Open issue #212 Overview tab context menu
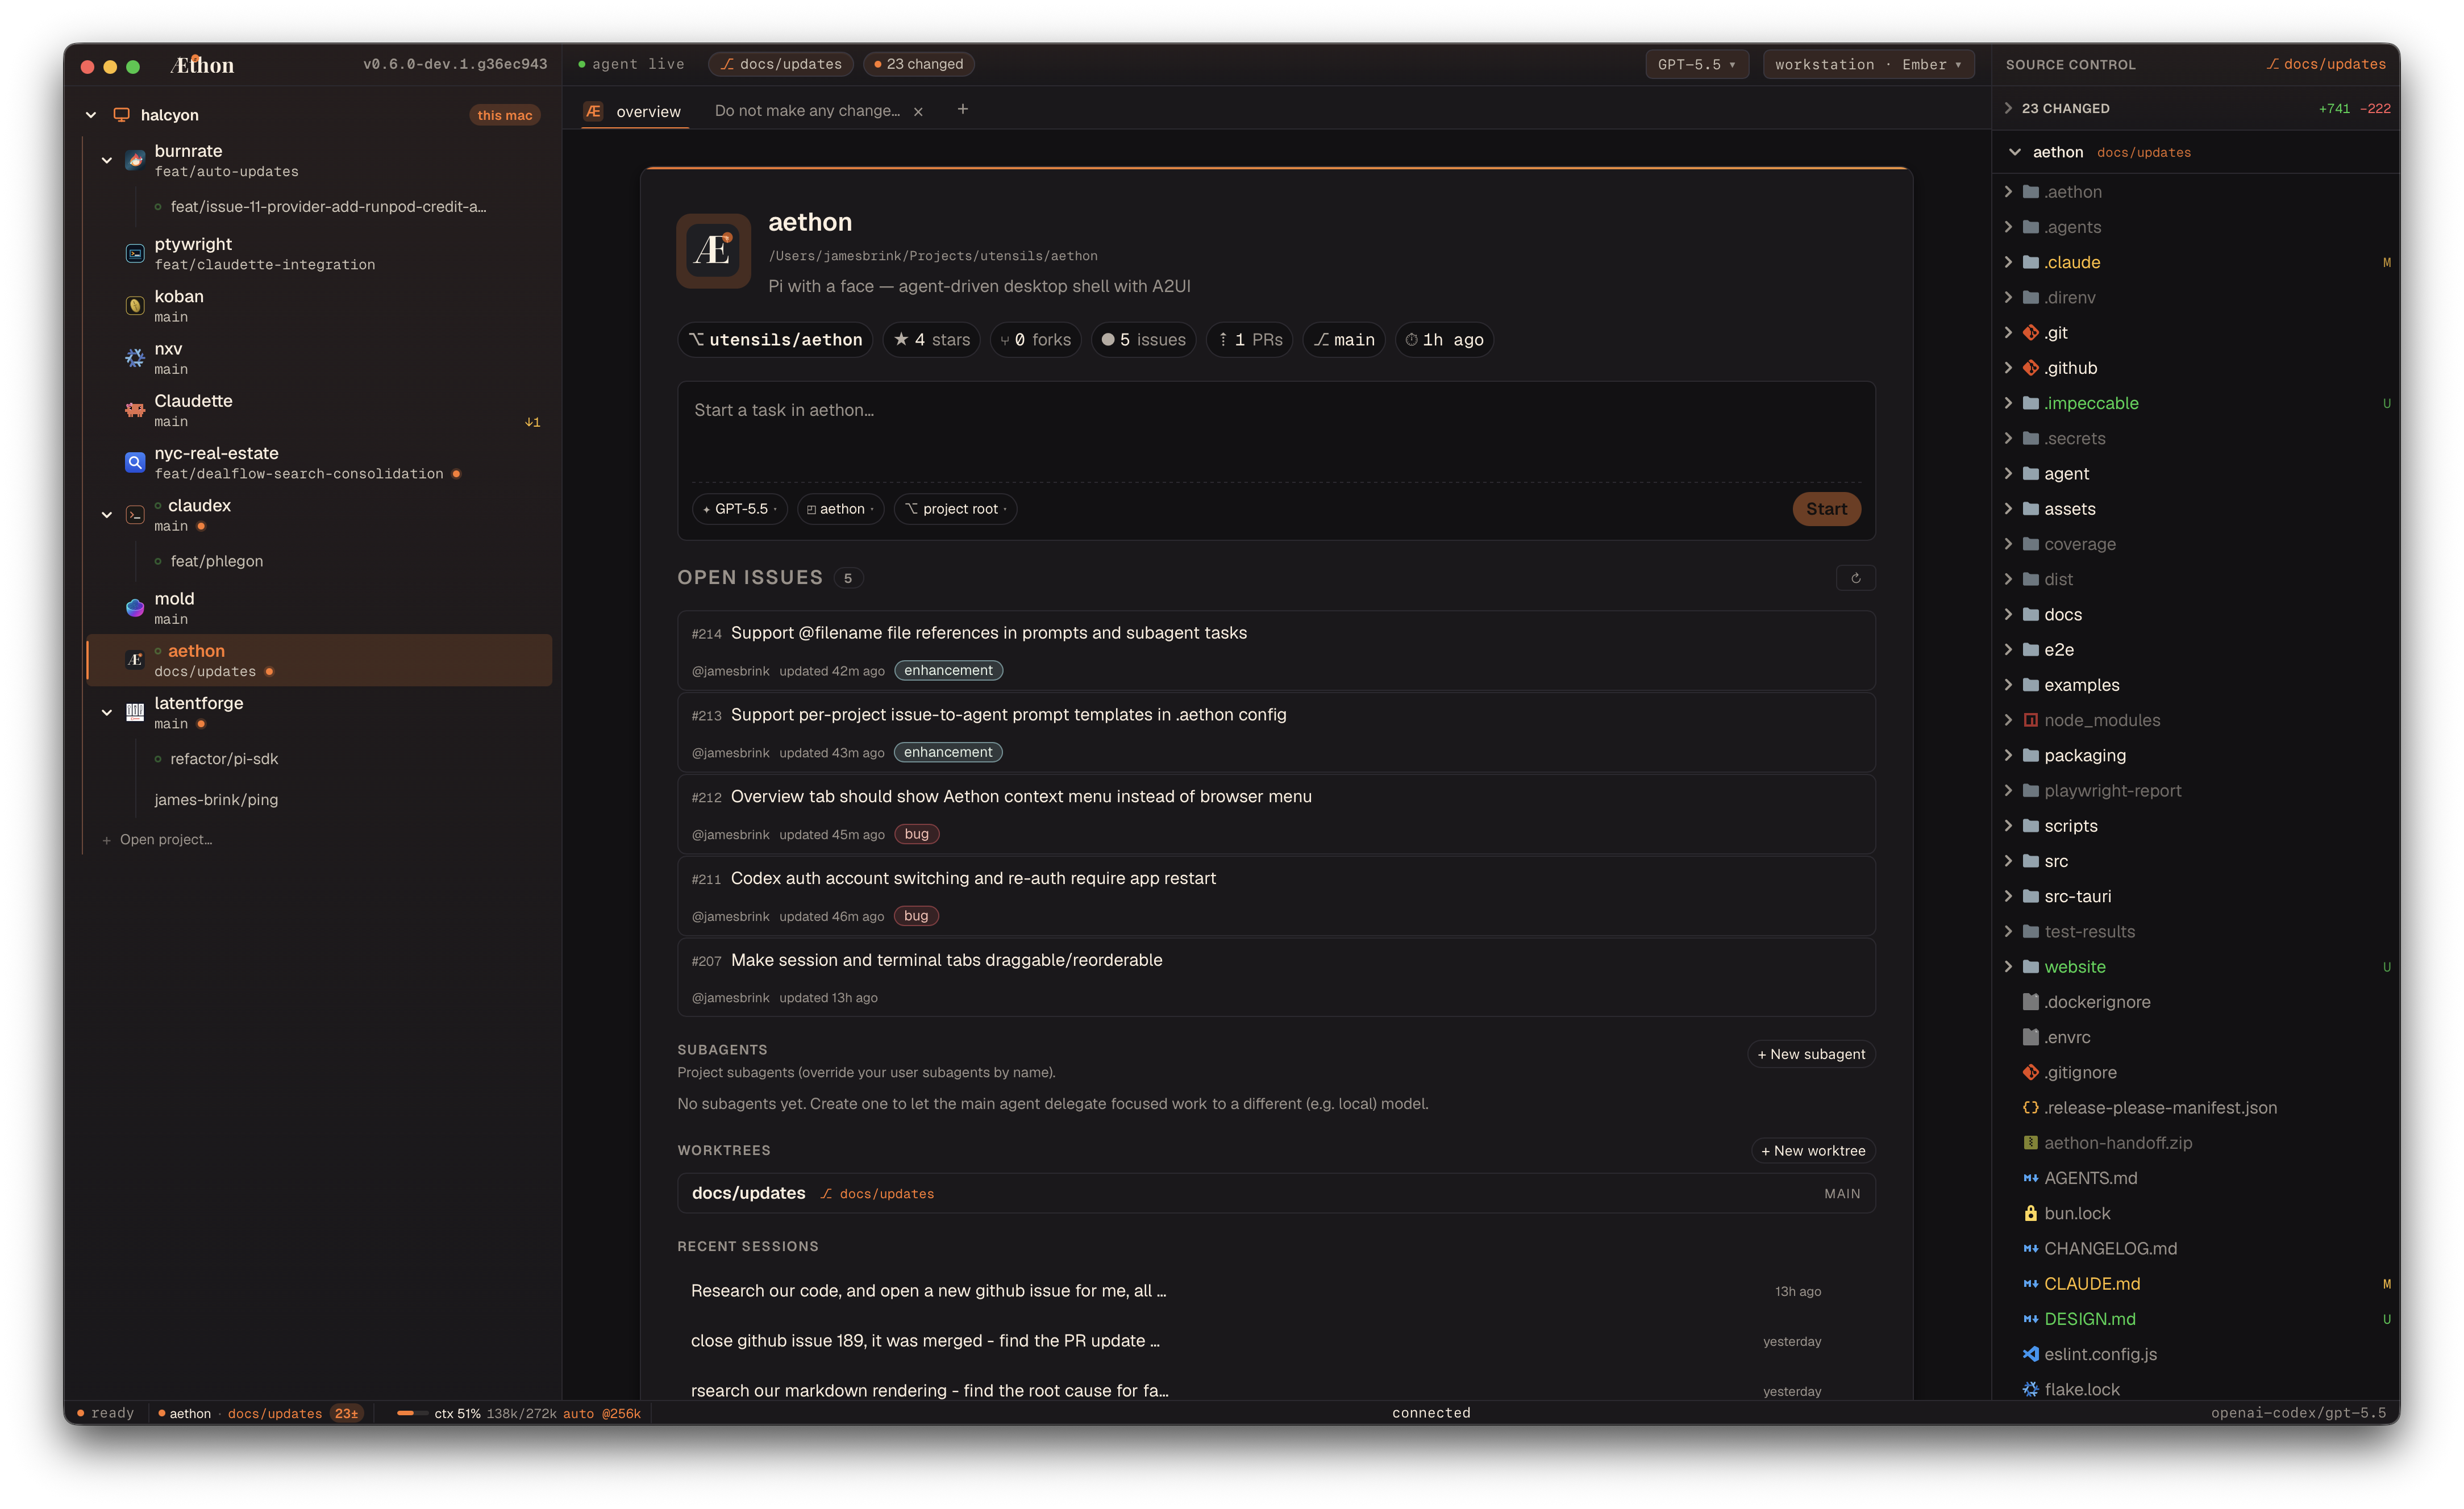This screenshot has height=1509, width=2464. pos(1276,814)
